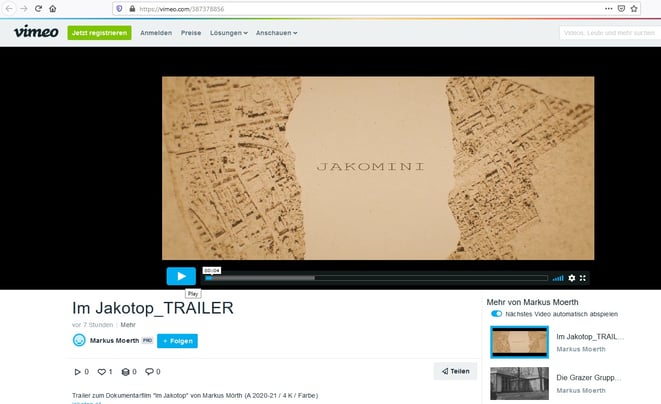Share the video with Teilen button
Screen dimensions: 661x404
[455, 371]
